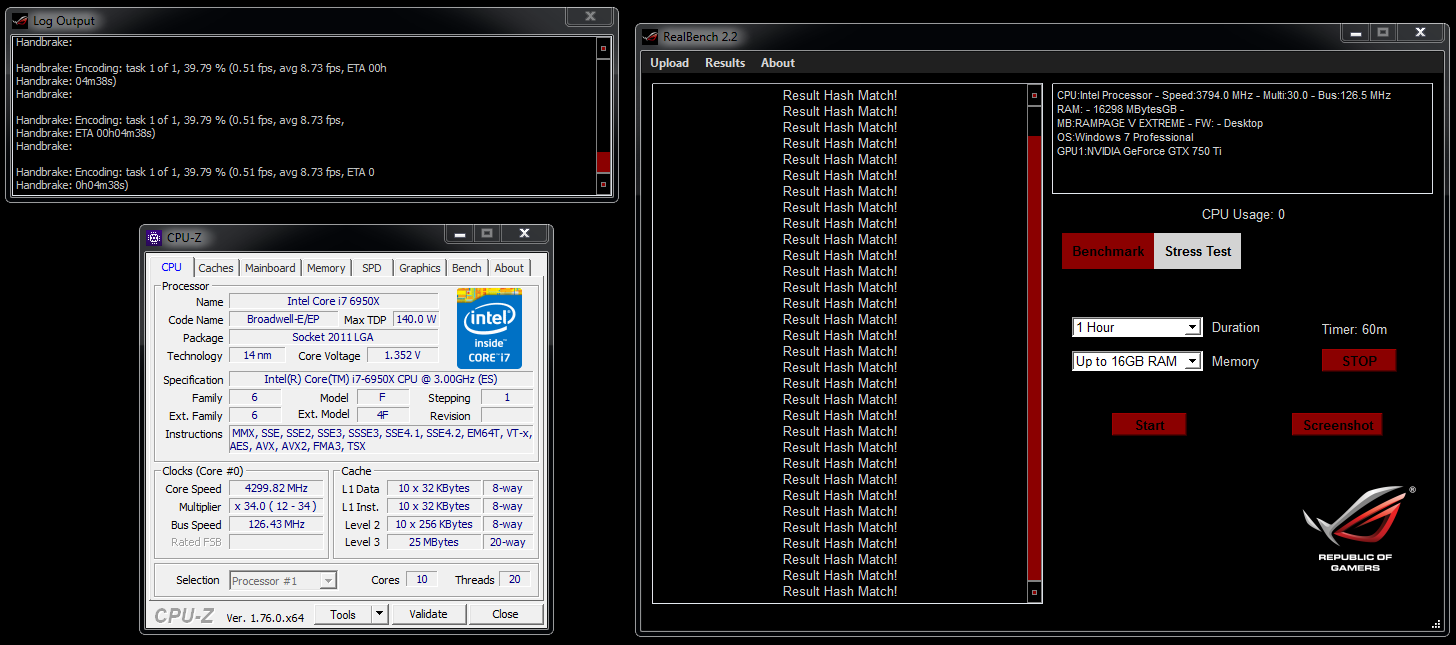This screenshot has height=645, width=1456.
Task: Click Validate in CPU-Z
Action: point(429,613)
